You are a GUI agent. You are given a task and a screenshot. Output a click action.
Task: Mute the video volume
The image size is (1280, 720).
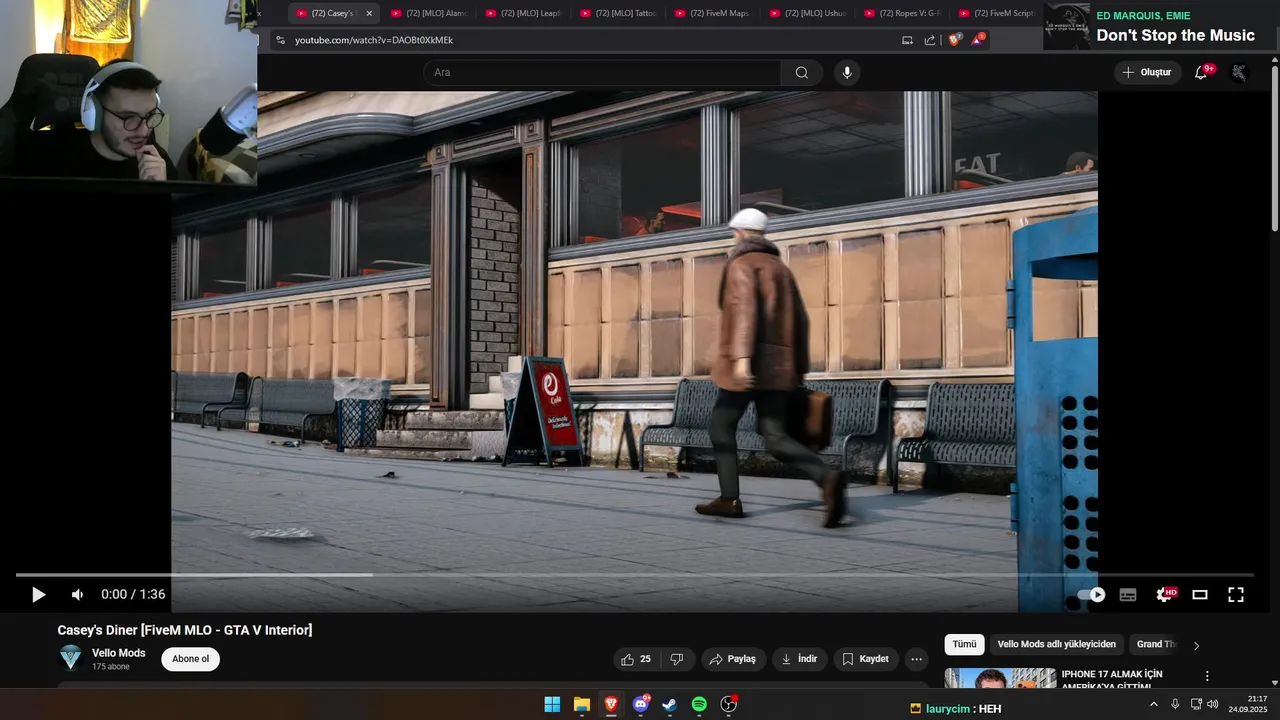click(x=78, y=594)
